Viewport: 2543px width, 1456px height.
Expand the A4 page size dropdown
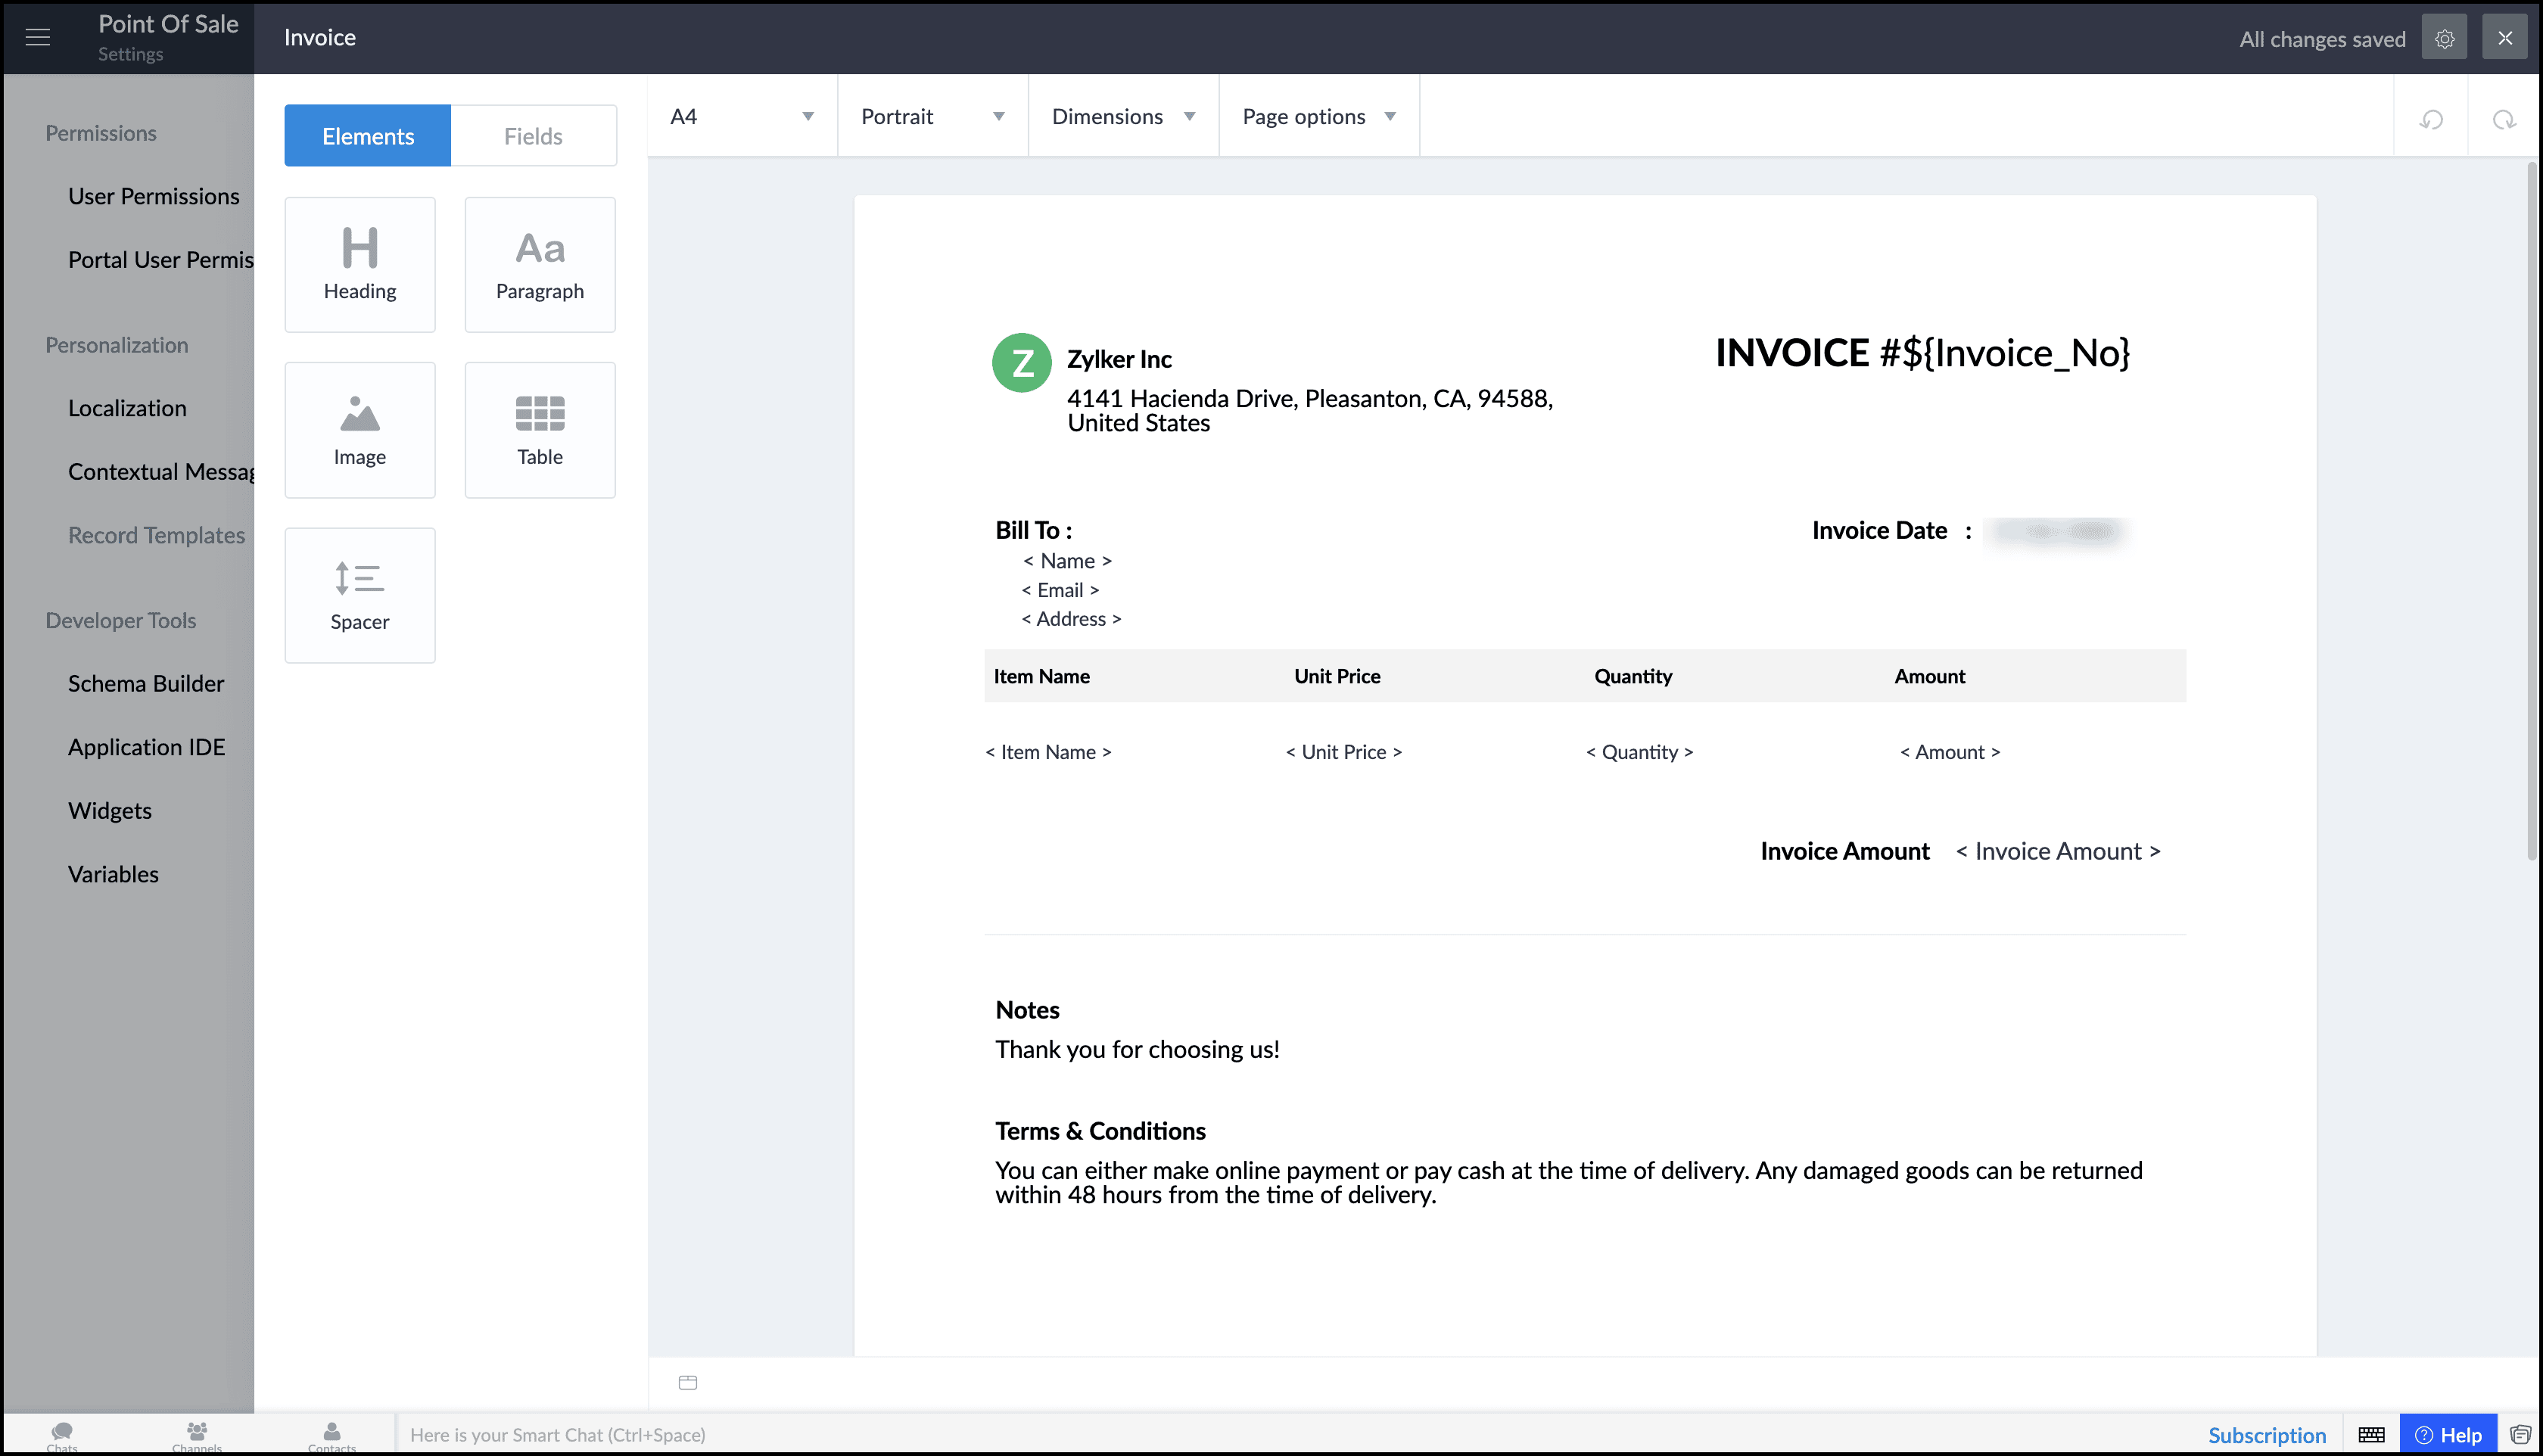tap(741, 116)
